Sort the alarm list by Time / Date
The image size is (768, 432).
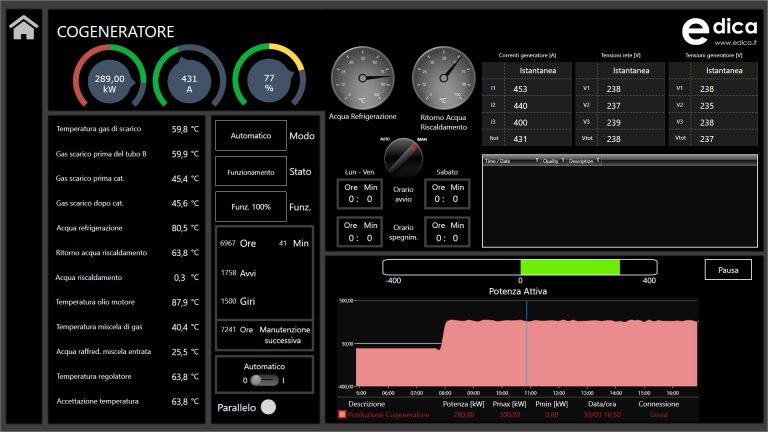(x=511, y=161)
